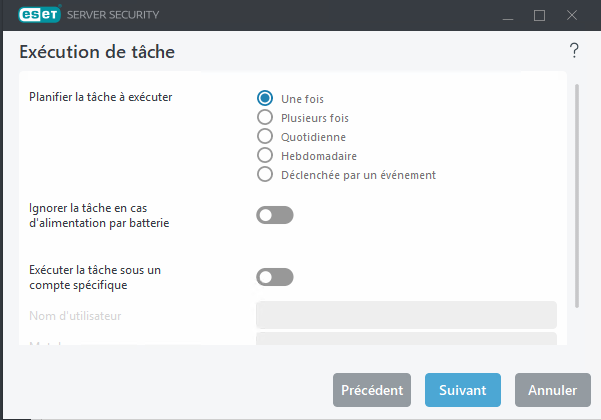Click the "SERVER SECURITY" title text
601x420 pixels.
pos(115,15)
